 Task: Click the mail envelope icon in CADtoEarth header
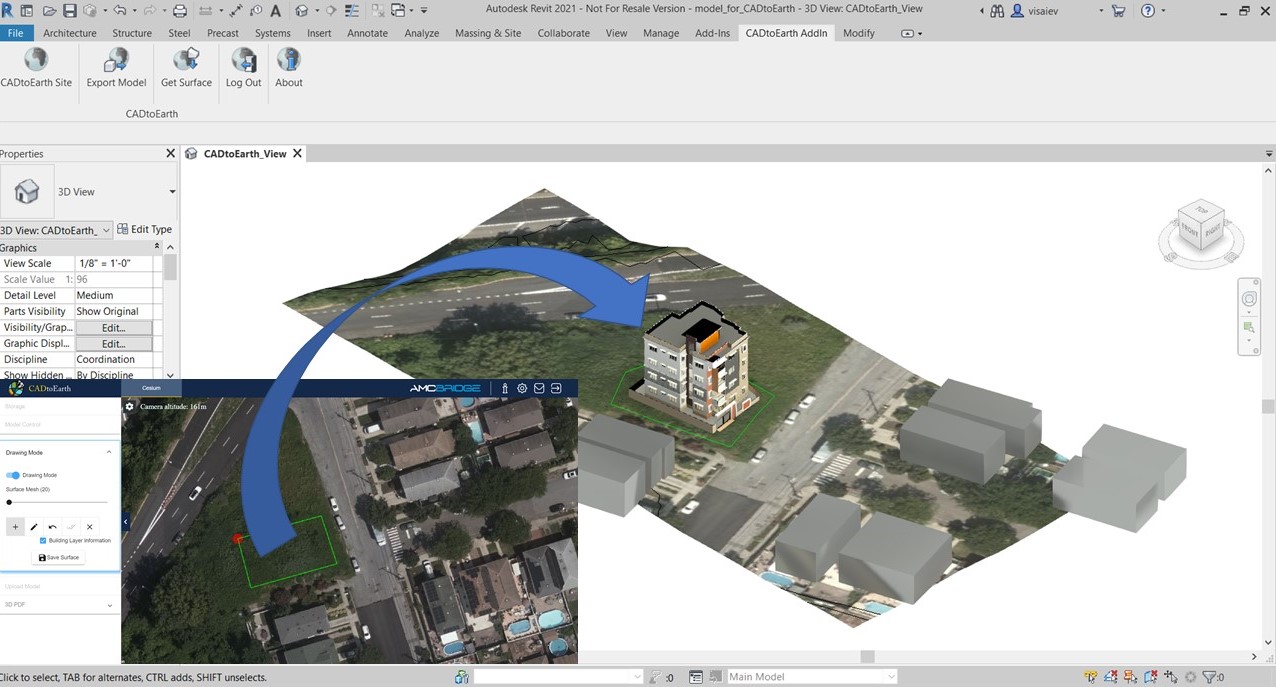(539, 388)
